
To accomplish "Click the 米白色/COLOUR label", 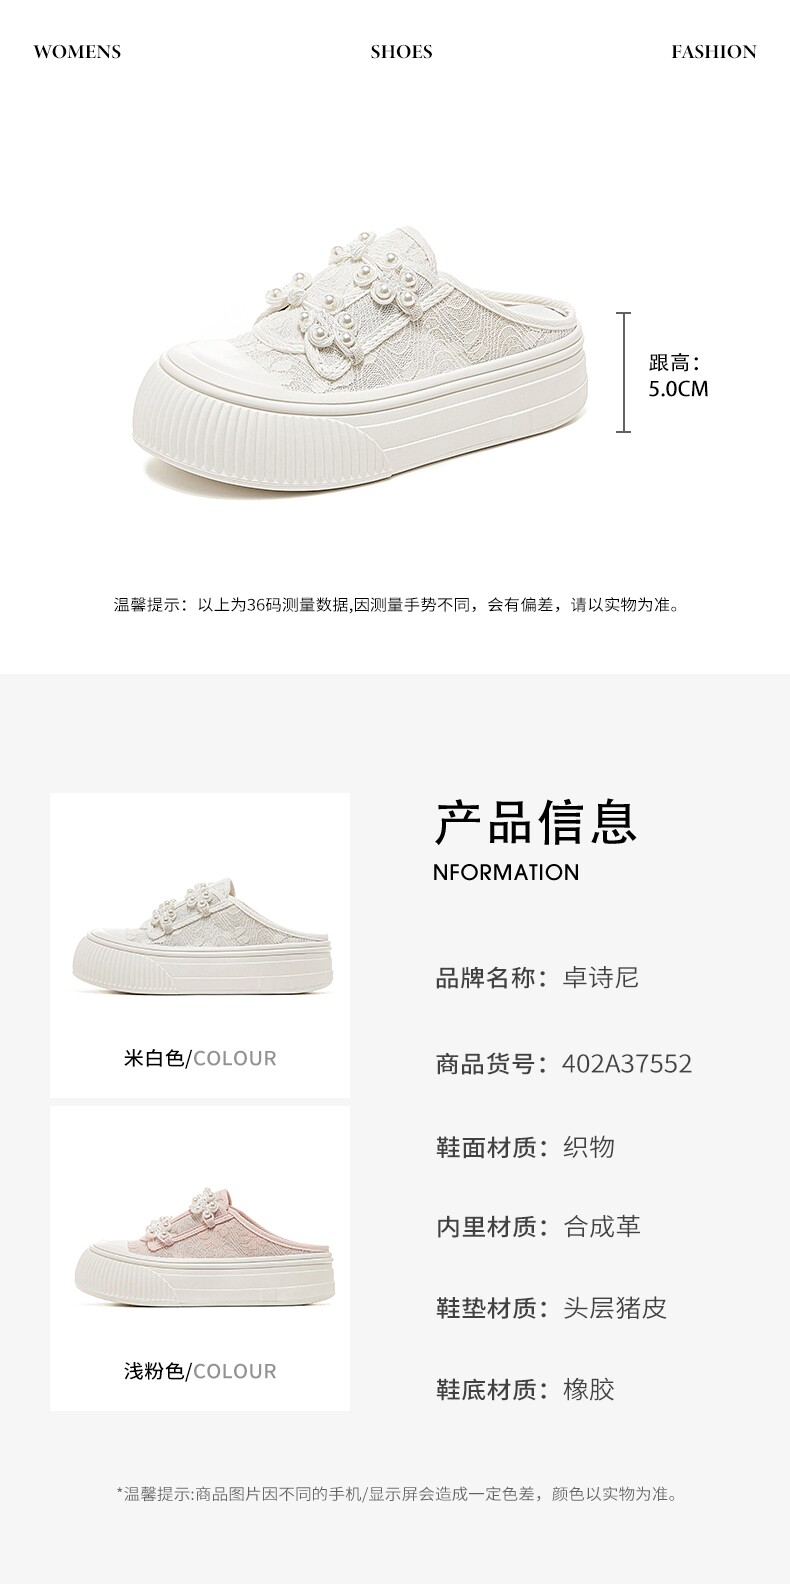I will coord(200,1058).
